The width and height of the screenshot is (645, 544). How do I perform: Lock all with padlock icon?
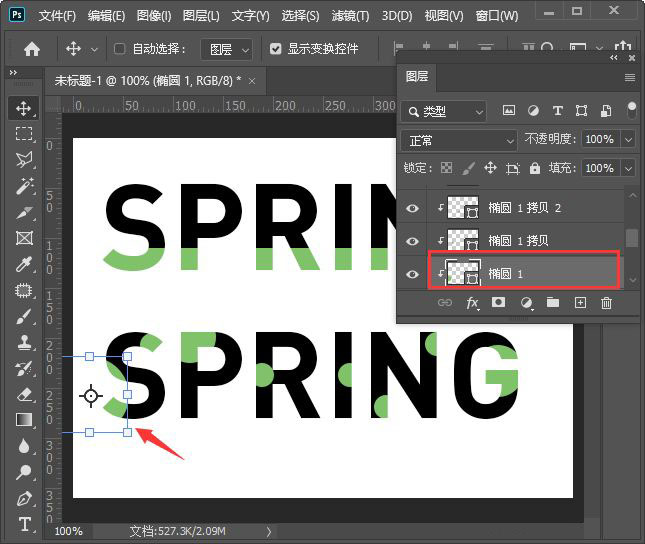coord(535,167)
